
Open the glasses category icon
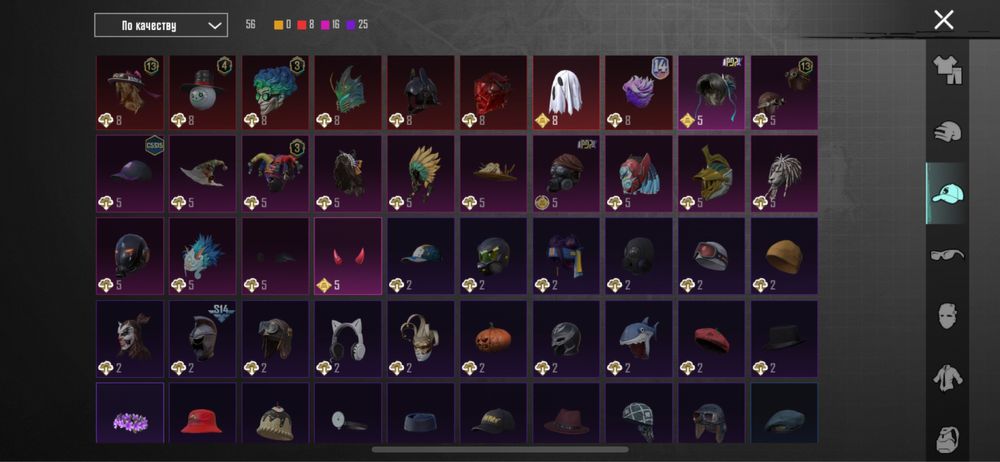[947, 255]
